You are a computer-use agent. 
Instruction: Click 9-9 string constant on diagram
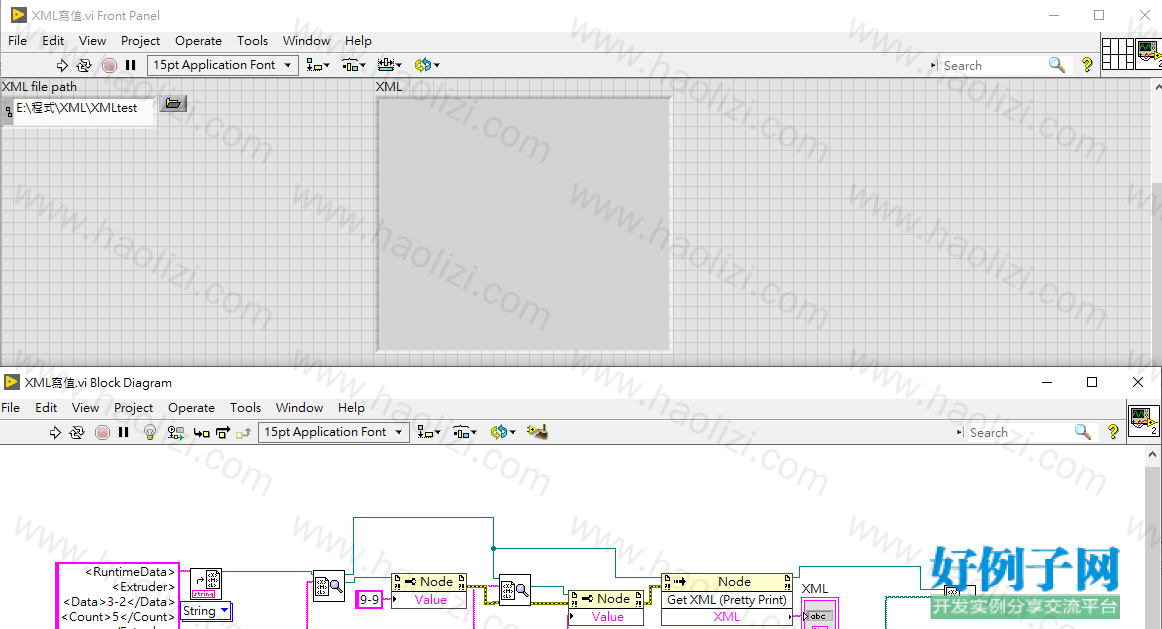point(369,599)
